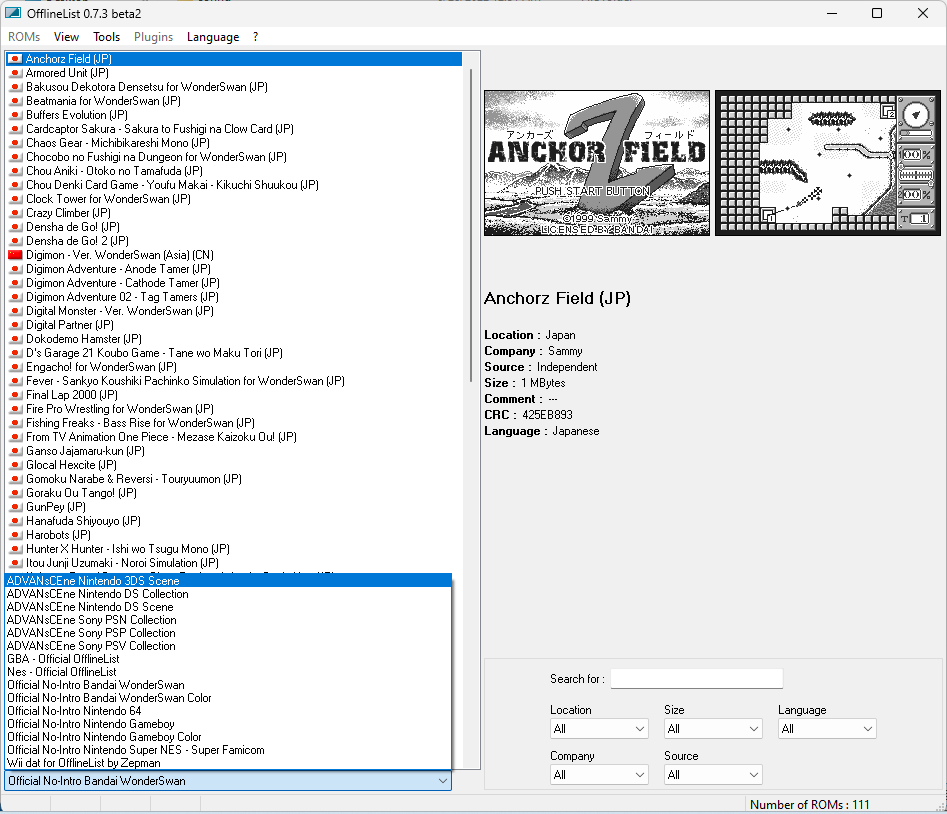
Task: Click the China flag beside Digimon - Ver. WonderSwan (Asia)
Action: tap(15, 255)
